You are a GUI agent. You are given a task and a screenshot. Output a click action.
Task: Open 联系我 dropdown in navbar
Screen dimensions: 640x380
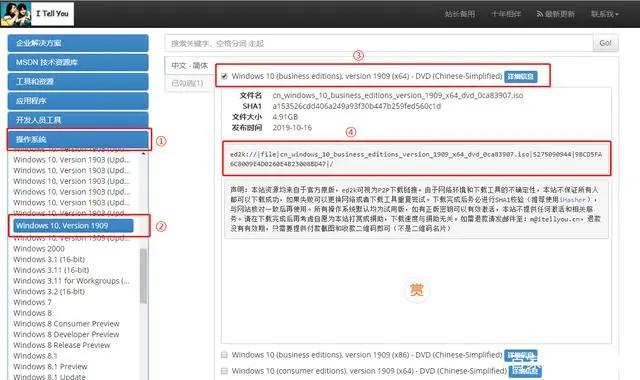[604, 14]
